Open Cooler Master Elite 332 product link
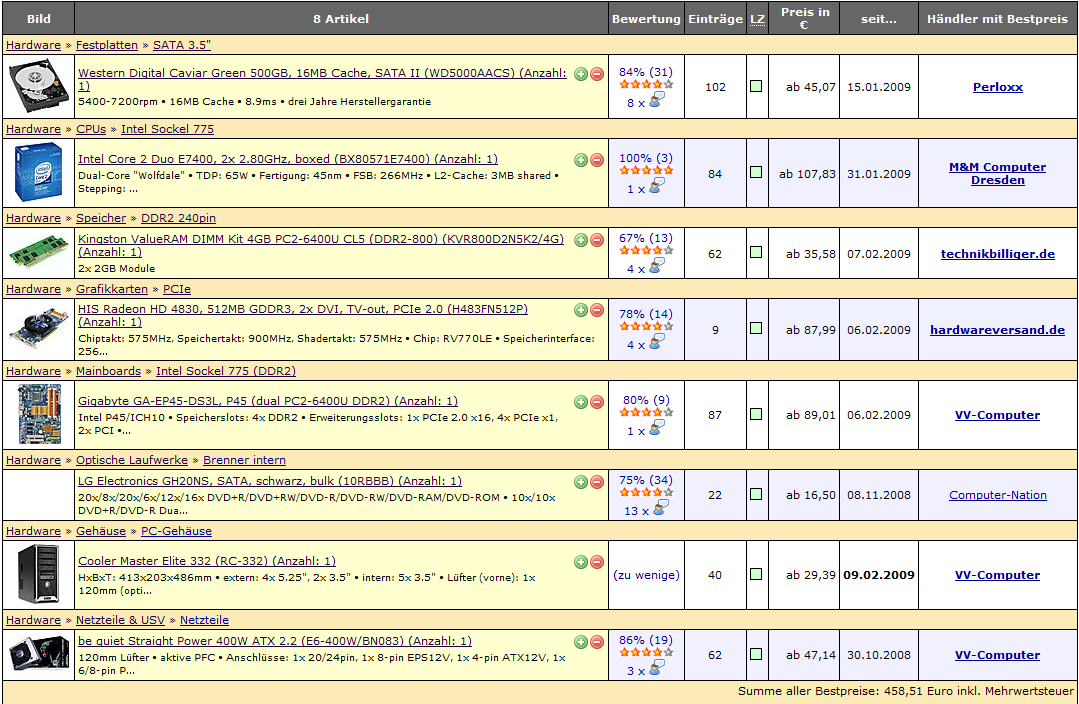Image resolution: width=1079 pixels, height=704 pixels. click(207, 561)
